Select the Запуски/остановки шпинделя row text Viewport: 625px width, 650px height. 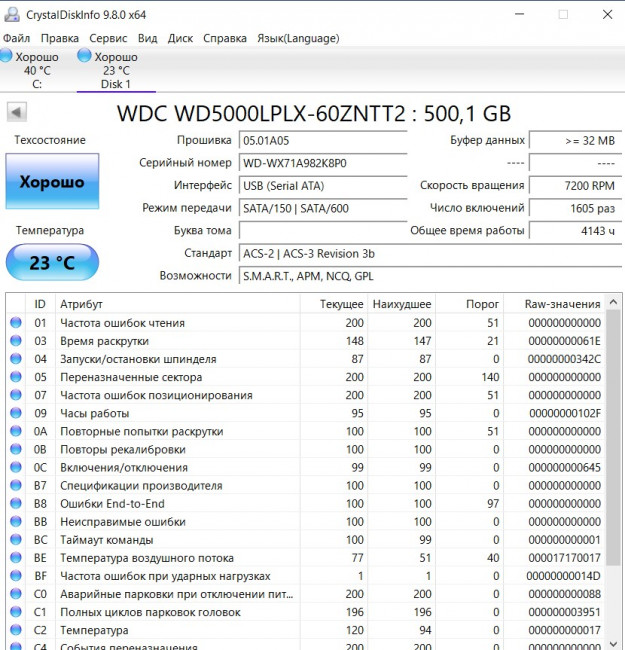point(138,359)
